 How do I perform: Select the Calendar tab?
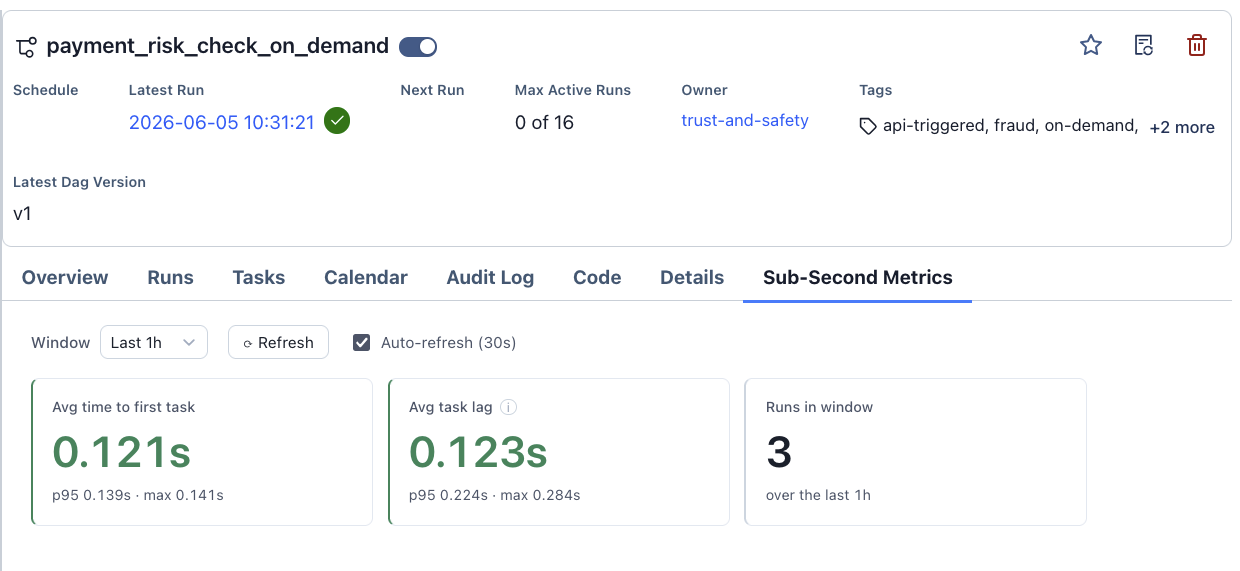pos(366,277)
